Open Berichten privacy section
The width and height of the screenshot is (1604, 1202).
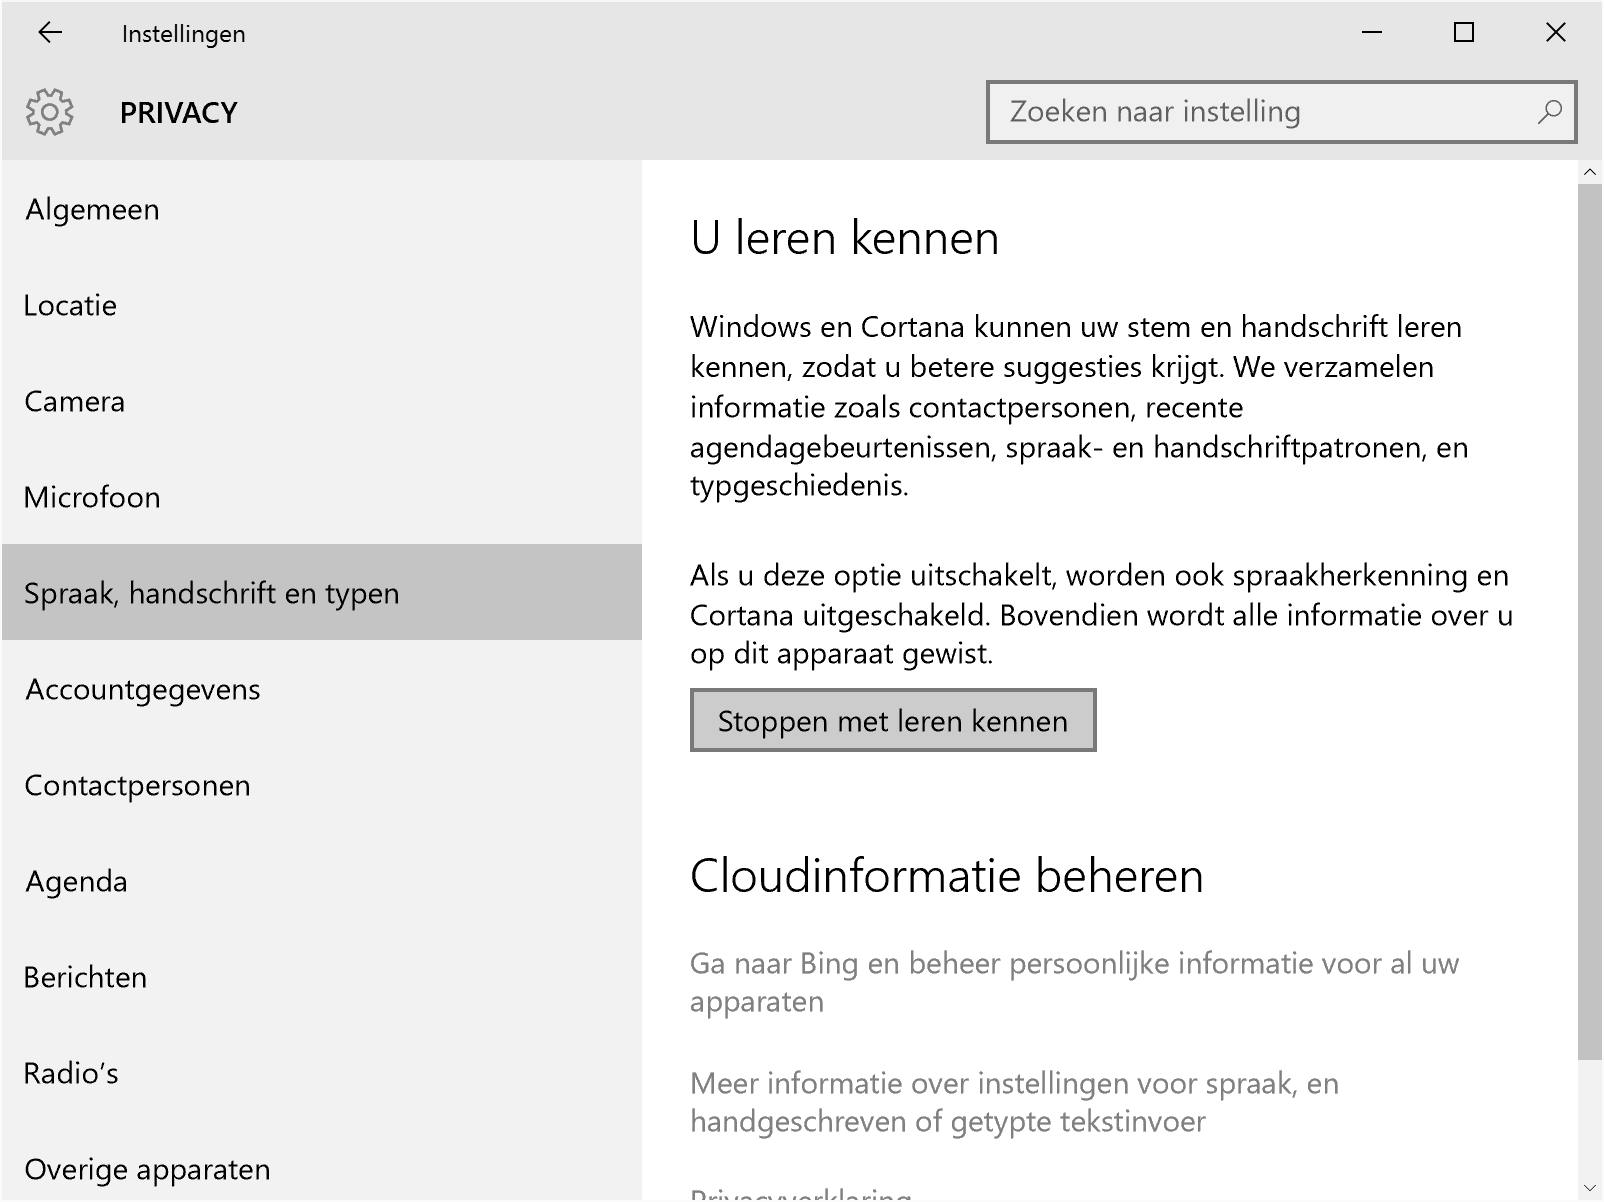coord(85,978)
